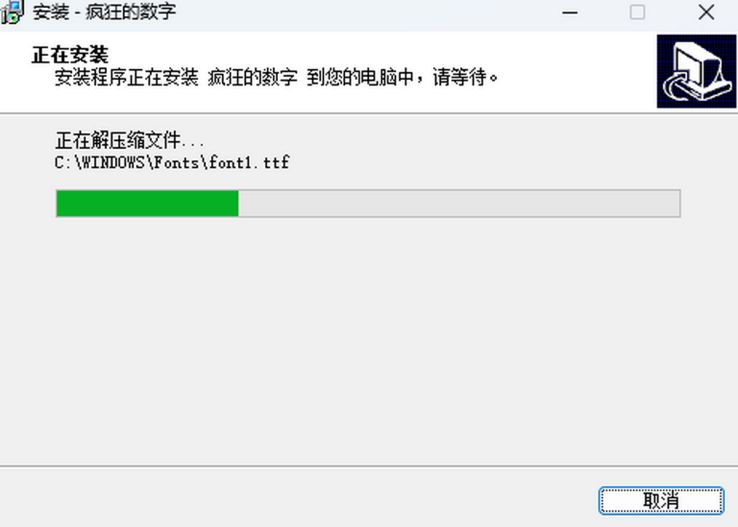Click the green filled part of the progress bar
738x527 pixels.
147,203
